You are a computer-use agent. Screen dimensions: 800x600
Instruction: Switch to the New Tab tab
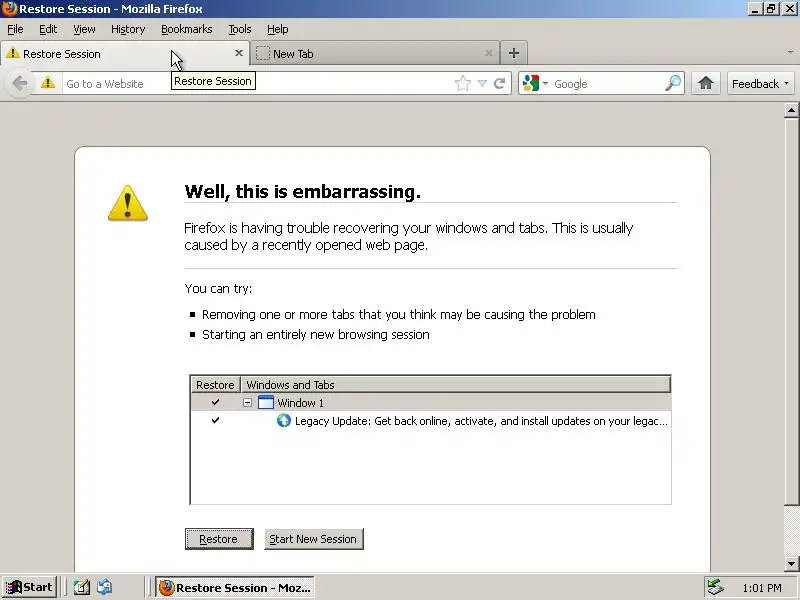pyautogui.click(x=375, y=53)
